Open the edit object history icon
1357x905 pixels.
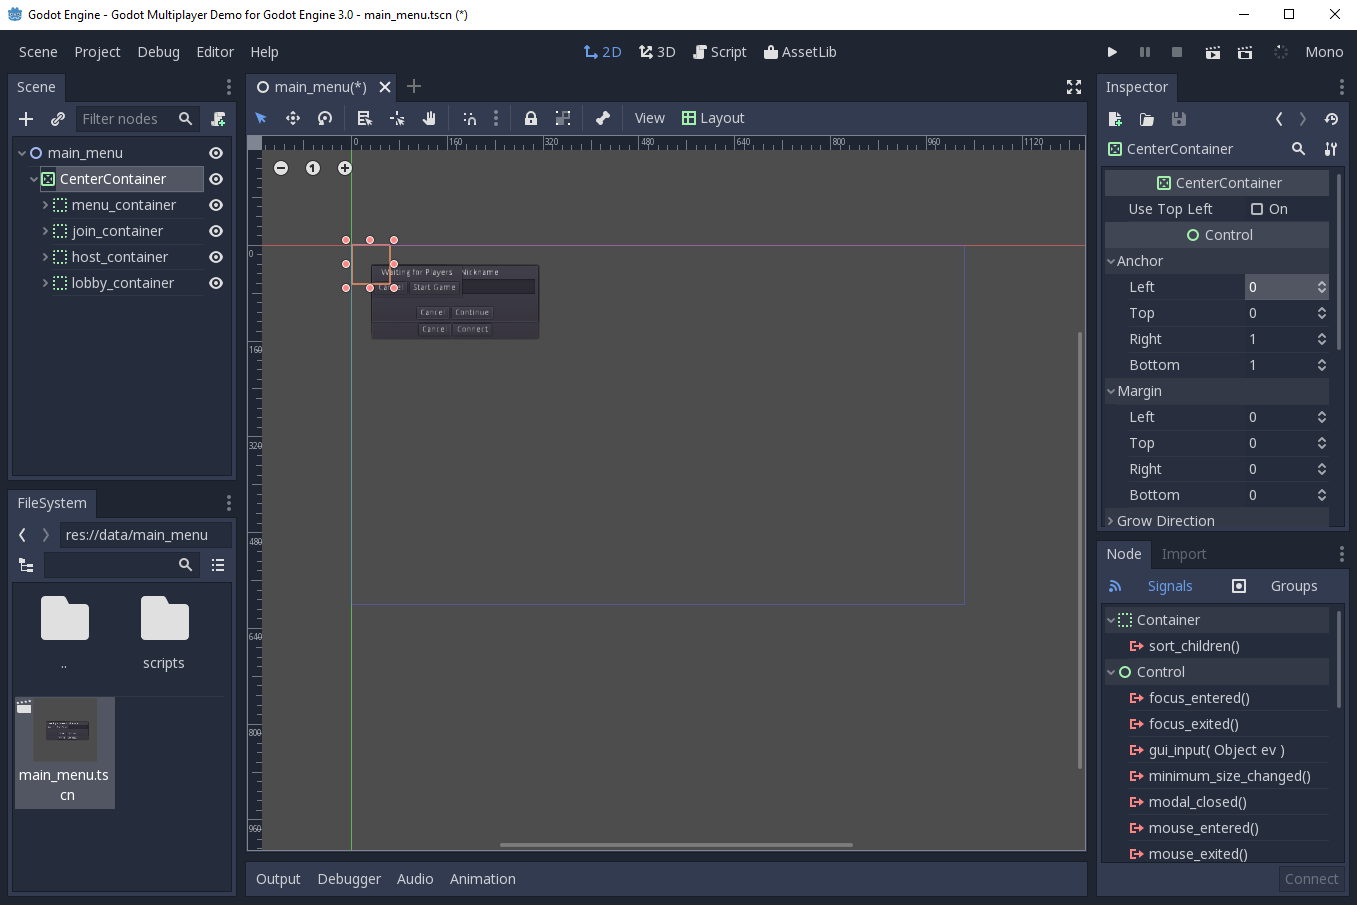(1330, 118)
